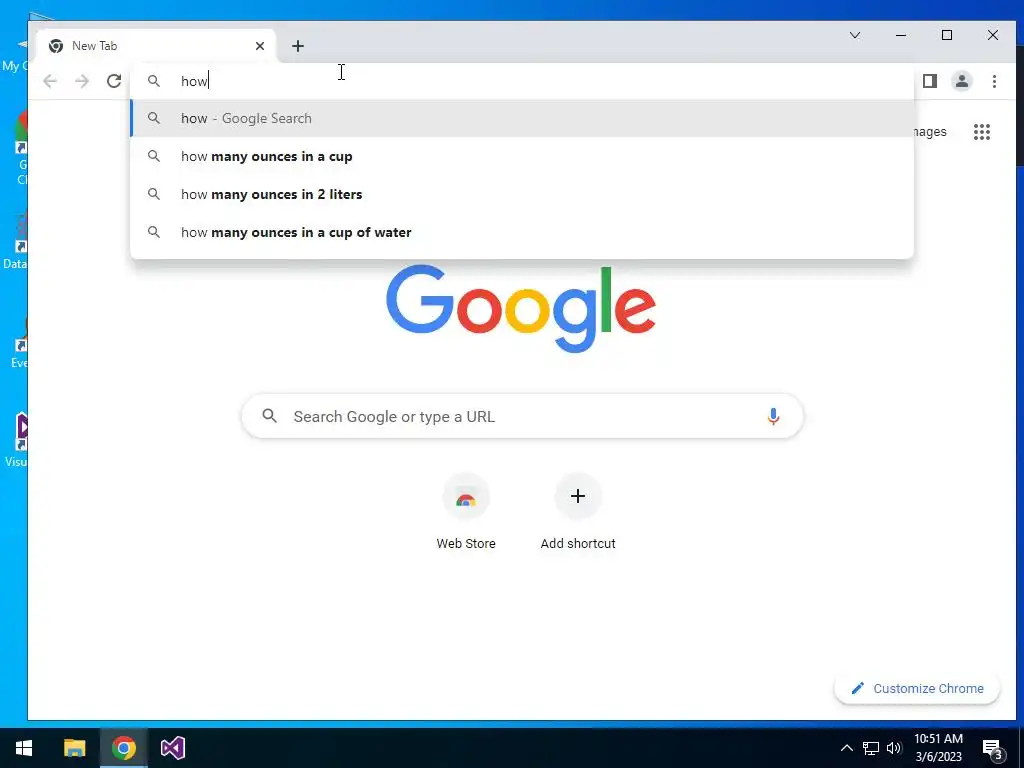Click the back navigation arrow

coord(50,81)
